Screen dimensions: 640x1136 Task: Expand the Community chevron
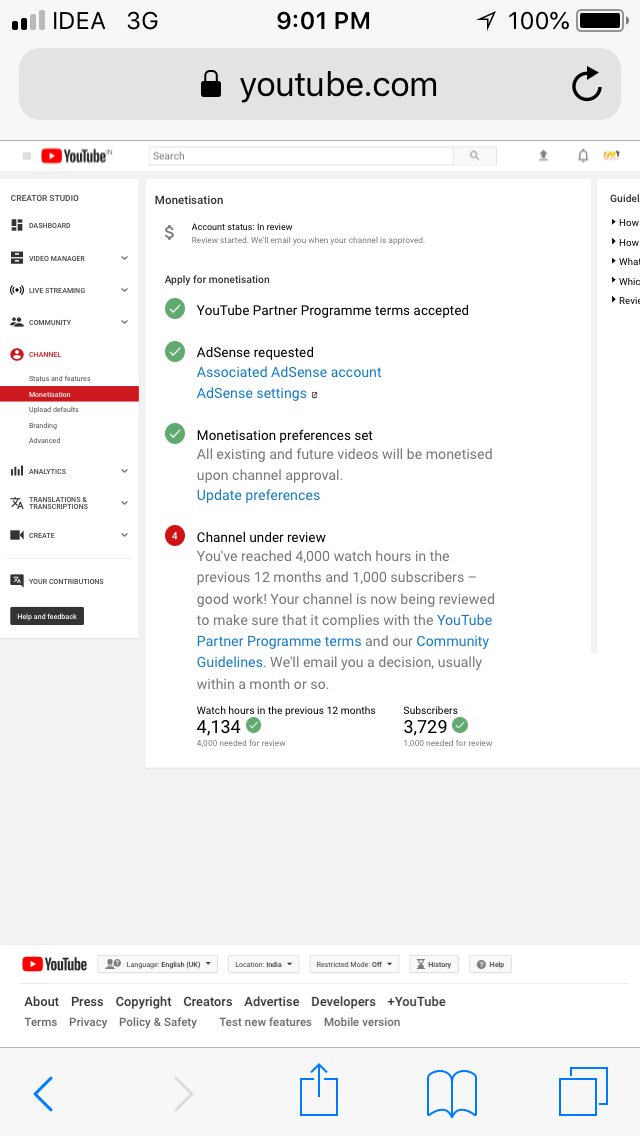[x=124, y=322]
